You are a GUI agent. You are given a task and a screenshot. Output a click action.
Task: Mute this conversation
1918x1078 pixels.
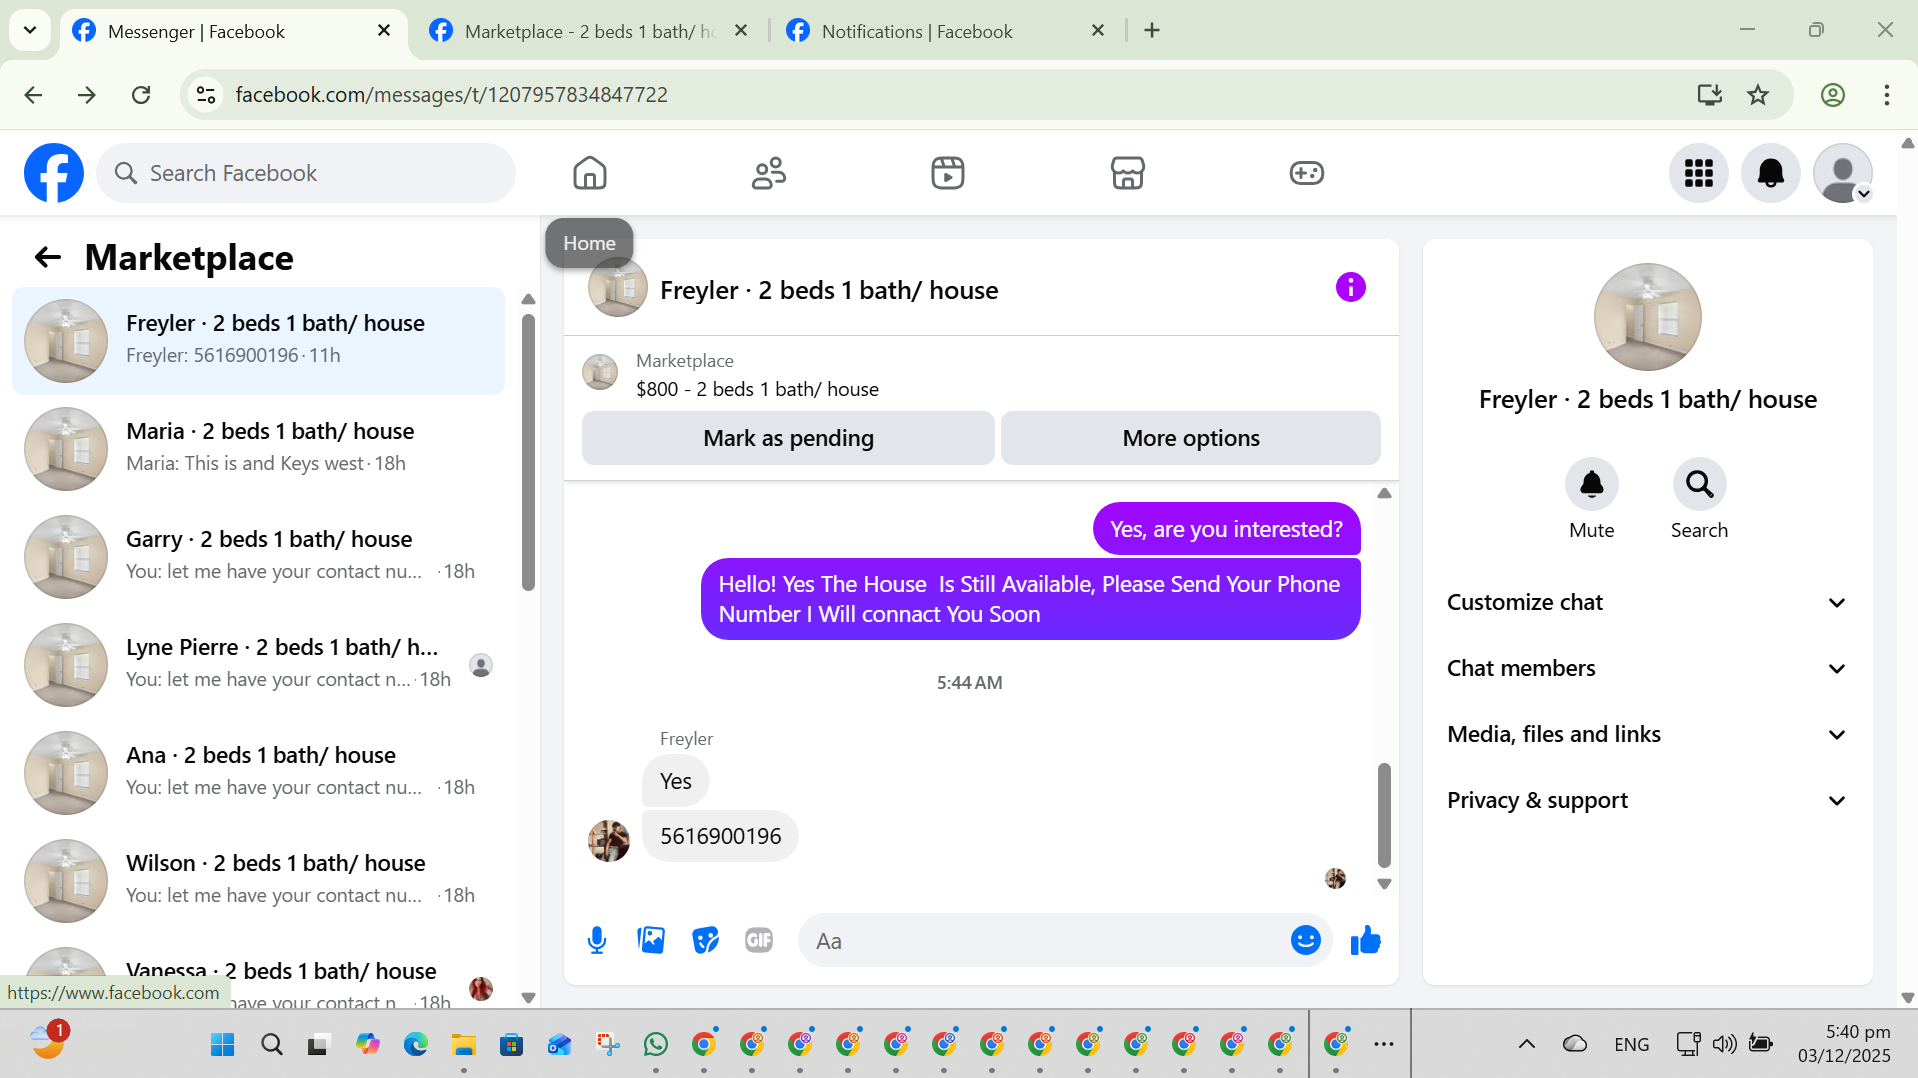1591,485
